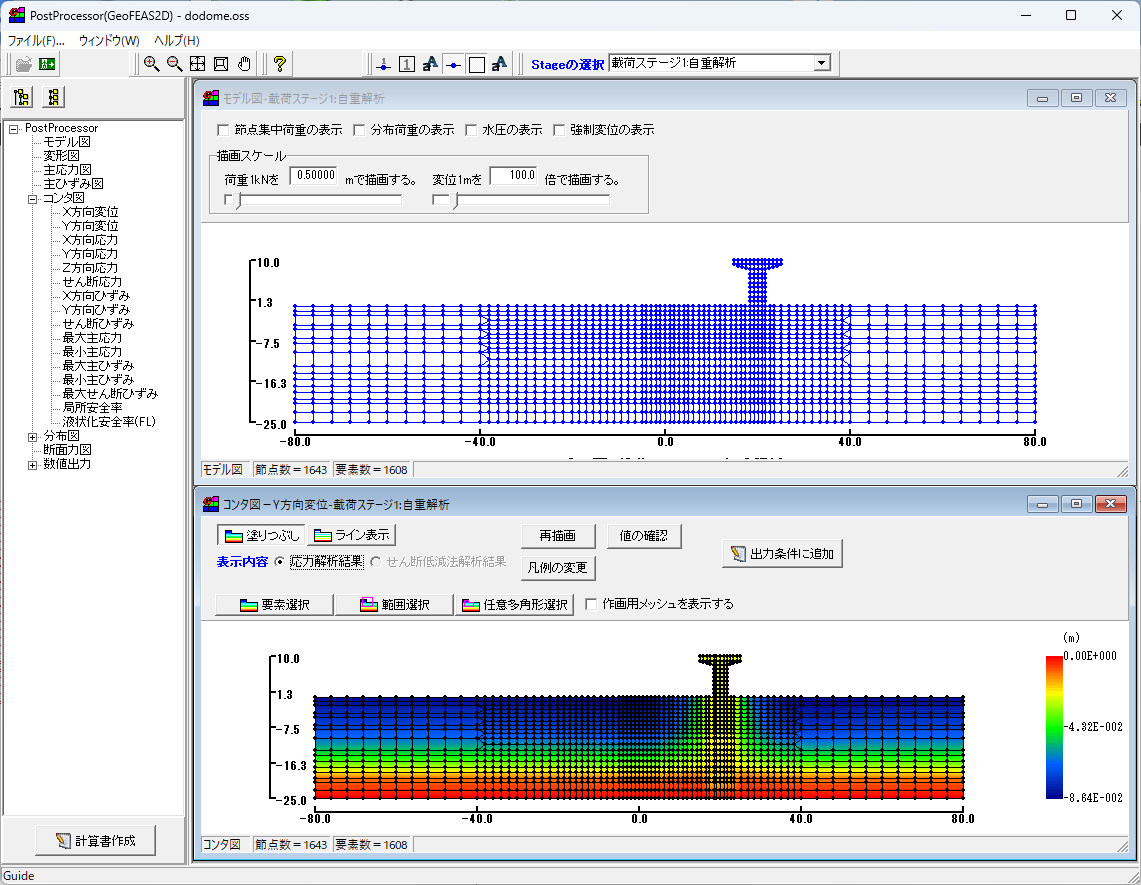
Task: Open the ウィンドウ(W) menu
Action: click(109, 41)
